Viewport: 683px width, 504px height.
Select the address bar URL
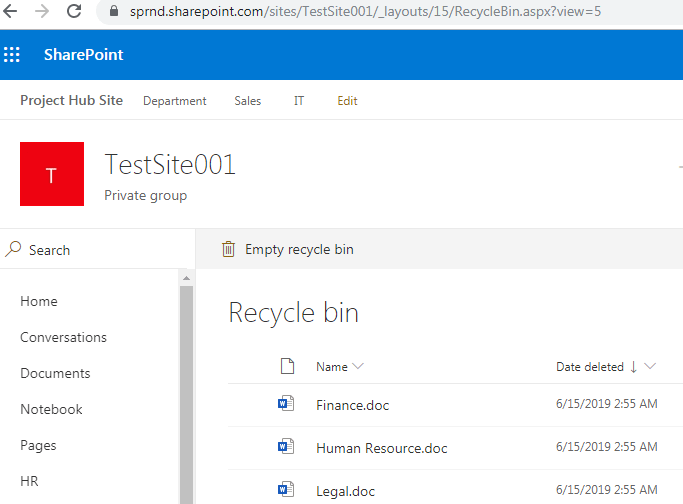pos(365,11)
